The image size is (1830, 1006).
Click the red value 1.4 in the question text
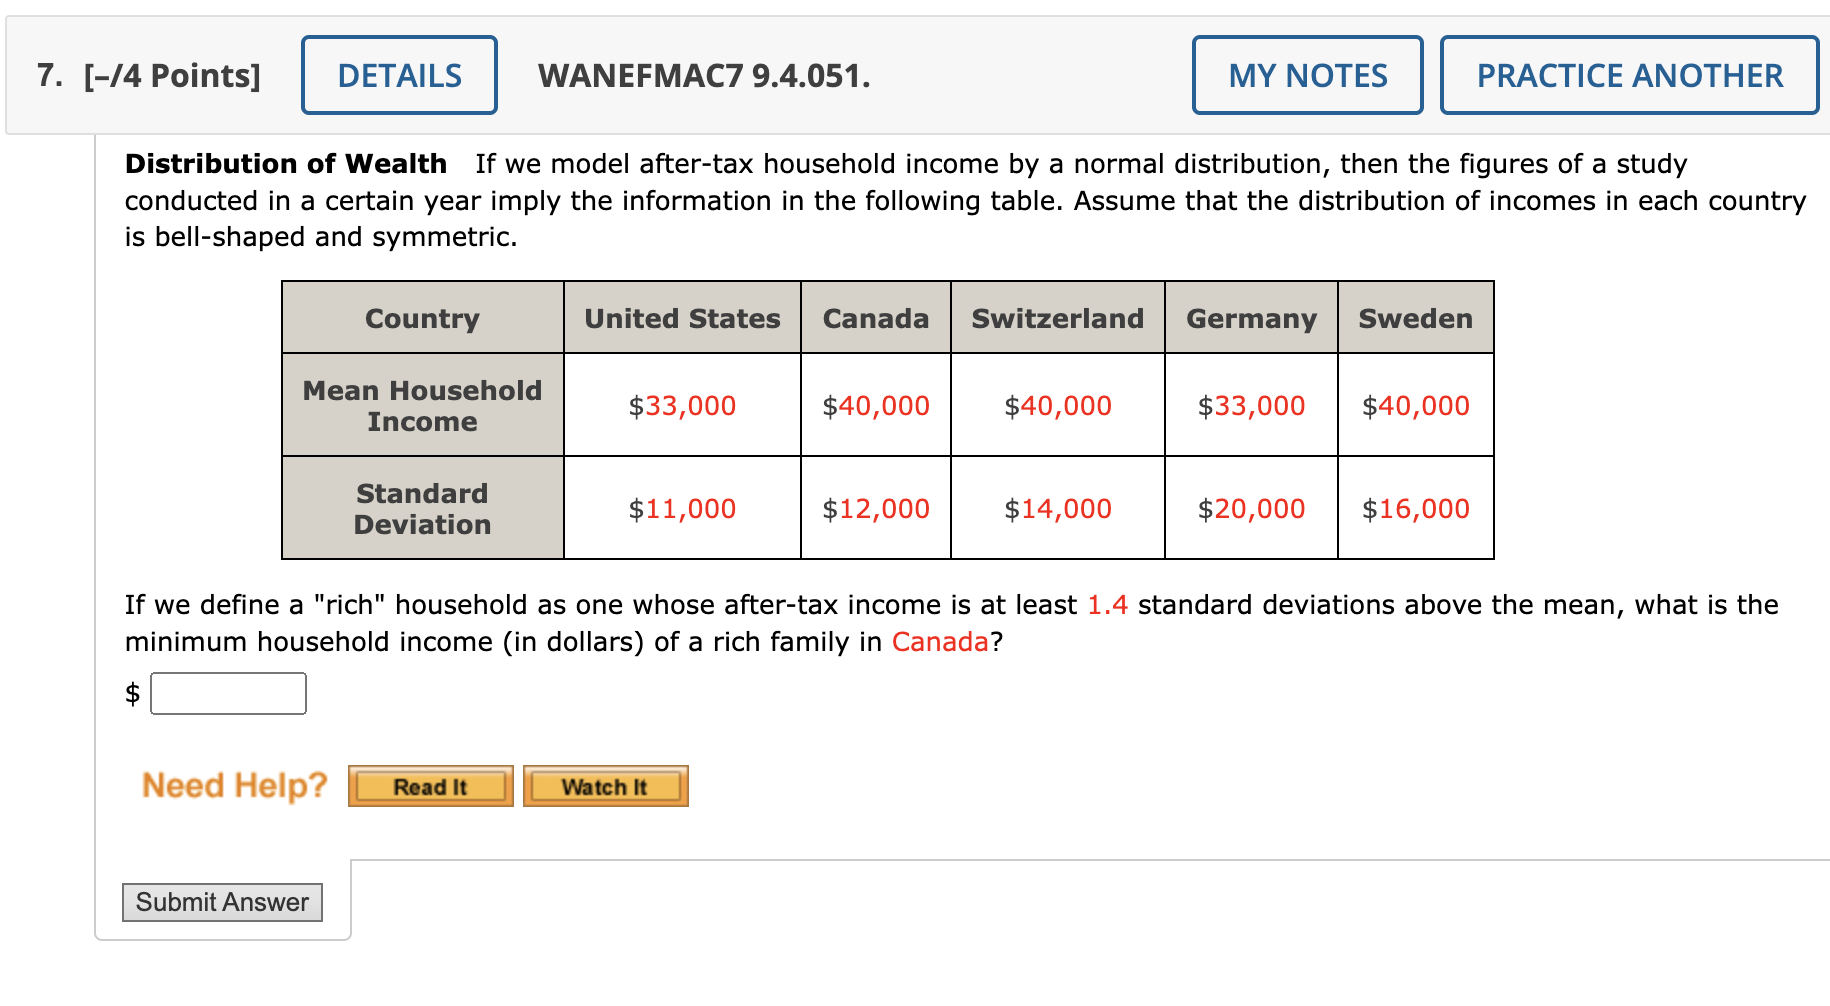coord(1107,604)
